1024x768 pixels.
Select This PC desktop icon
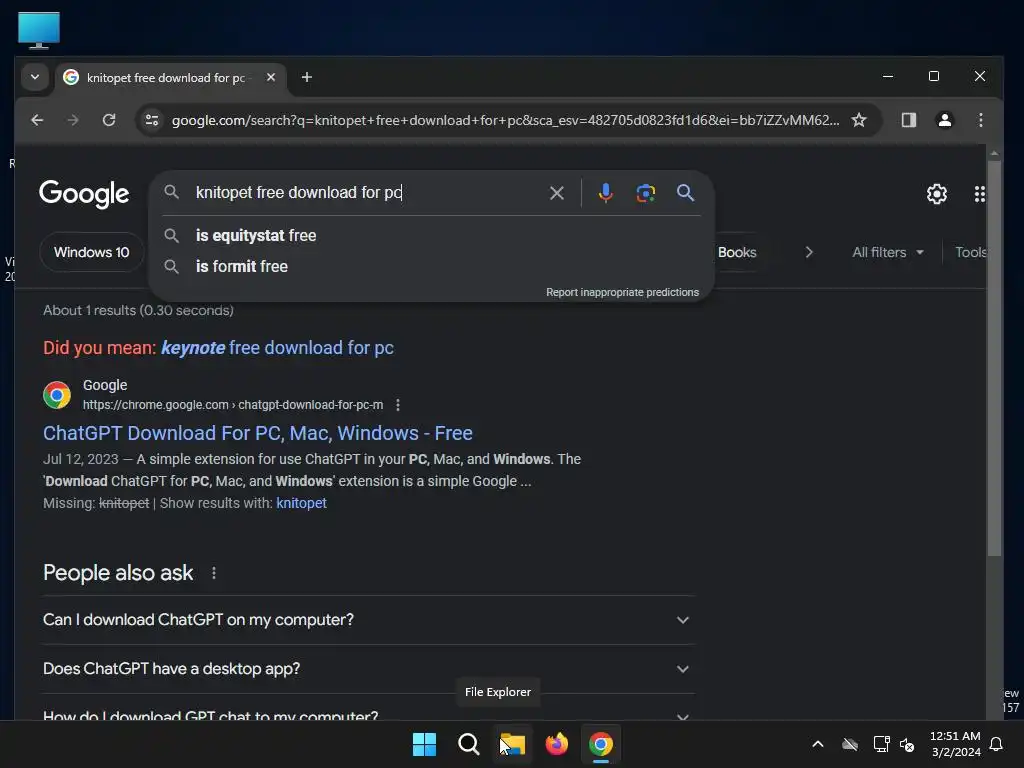(39, 30)
